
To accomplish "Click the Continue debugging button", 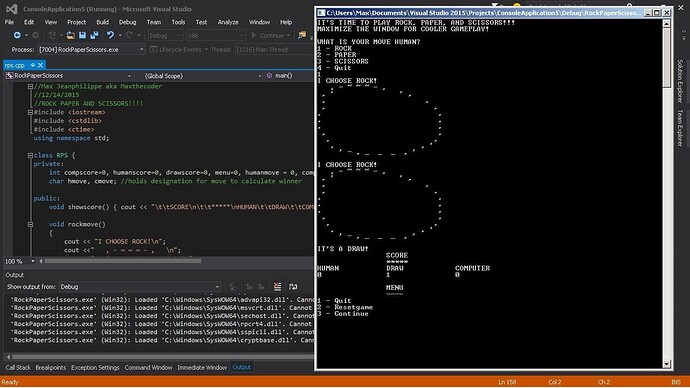I will tap(268, 35).
